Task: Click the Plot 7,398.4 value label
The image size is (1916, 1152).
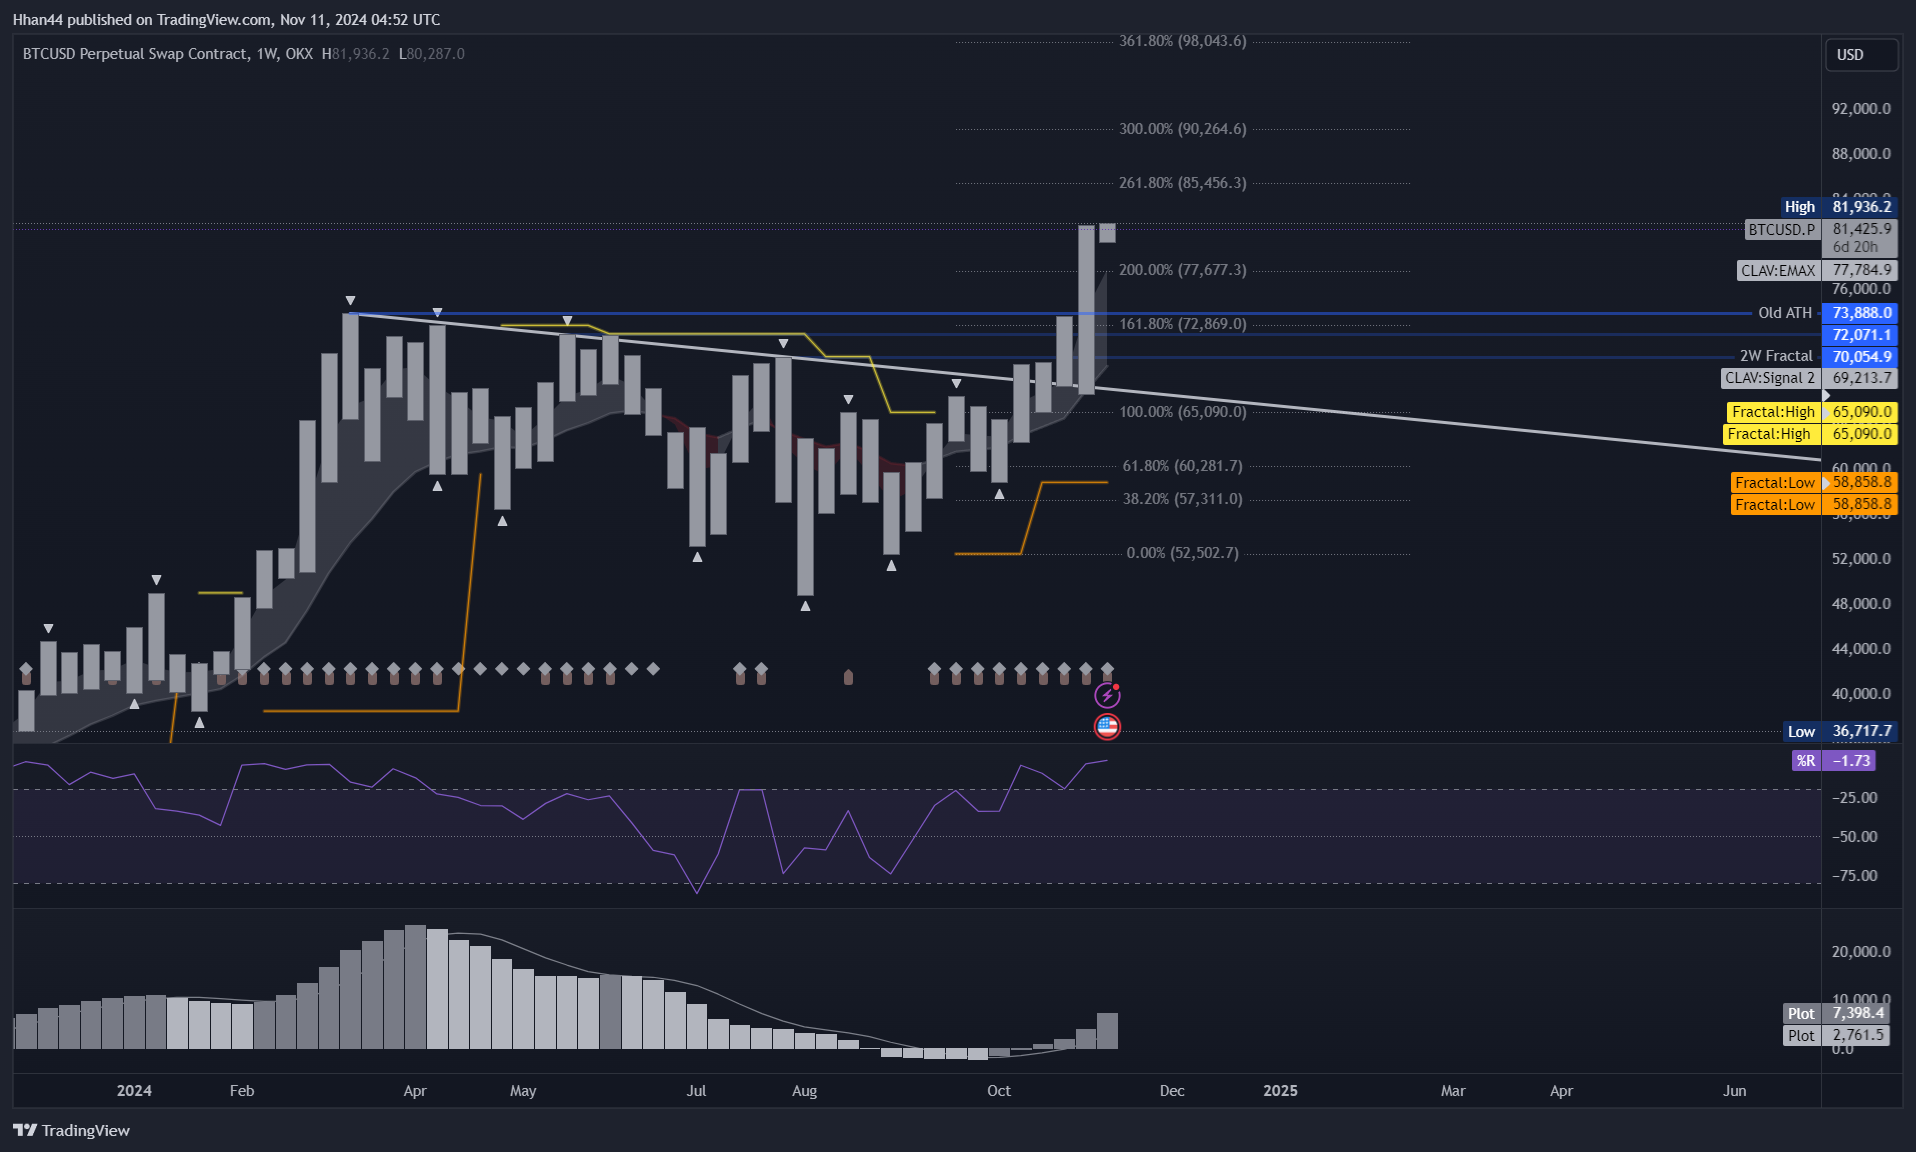Action: pyautogui.click(x=1836, y=1014)
